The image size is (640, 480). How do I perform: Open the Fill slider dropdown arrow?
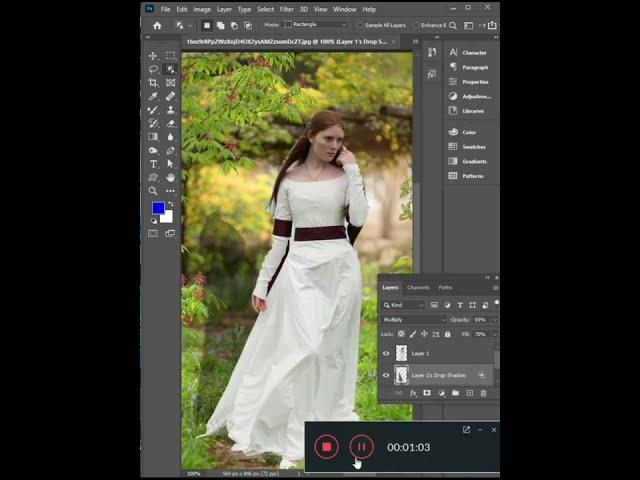[495, 334]
